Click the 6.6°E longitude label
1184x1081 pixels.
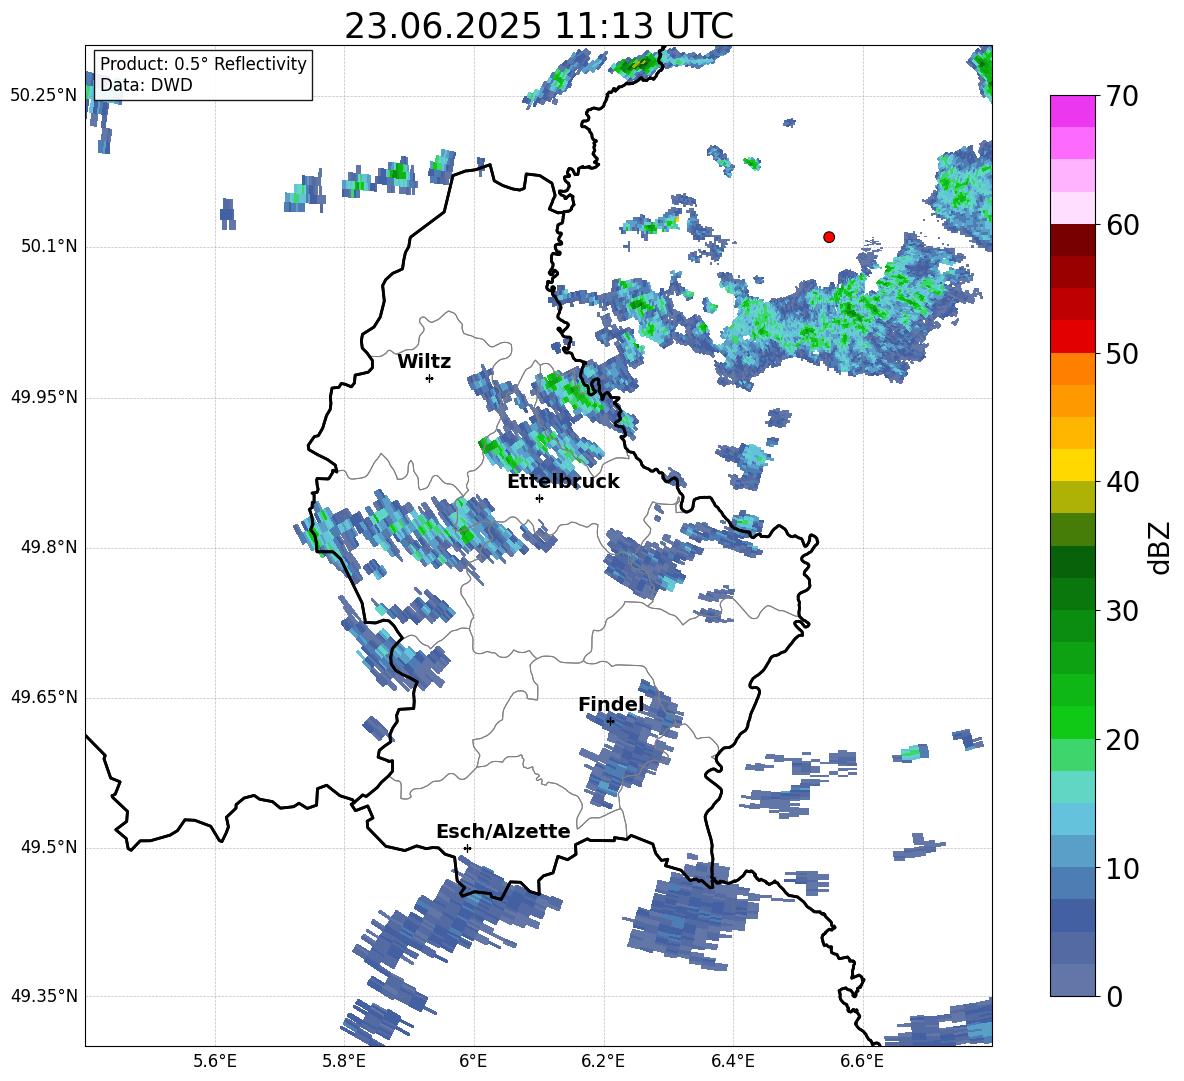pyautogui.click(x=862, y=1061)
